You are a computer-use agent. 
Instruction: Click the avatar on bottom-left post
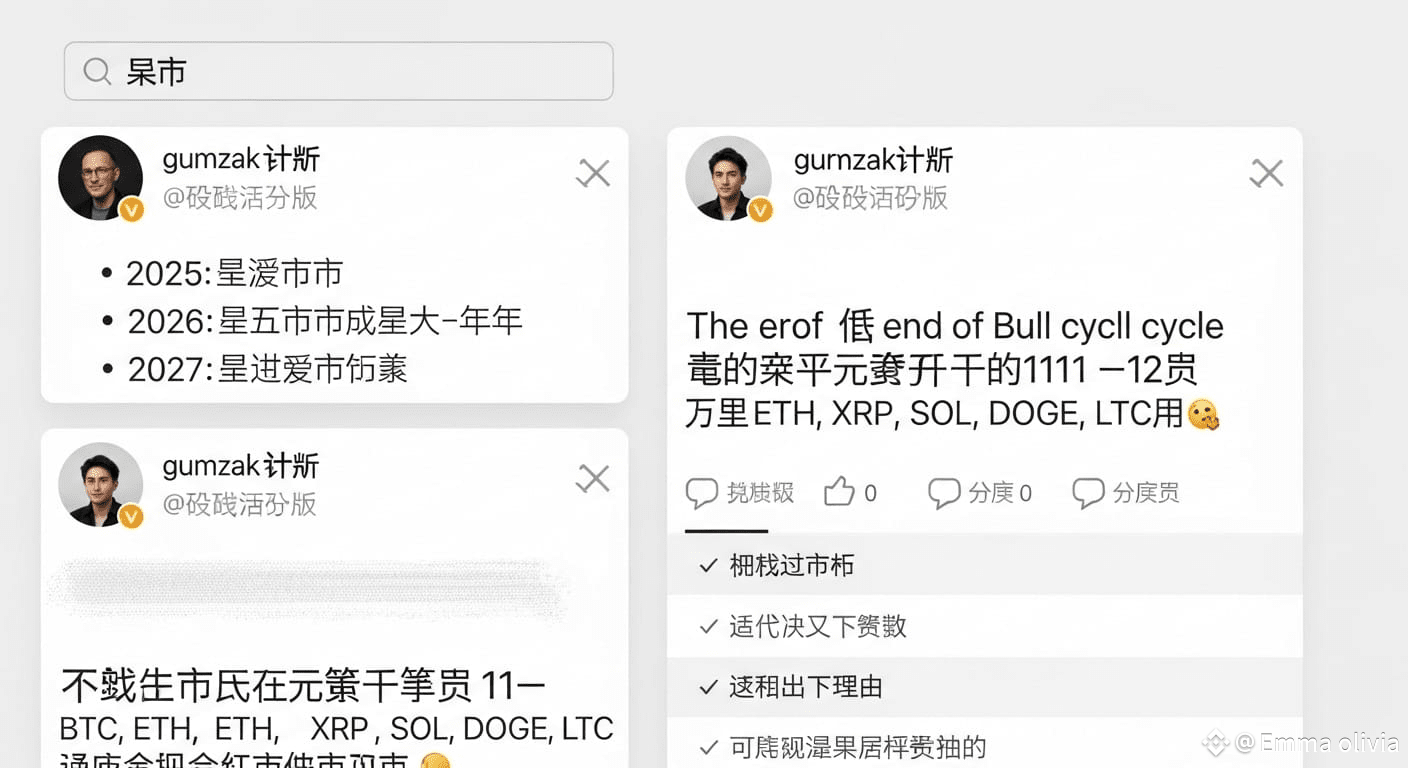pos(100,484)
